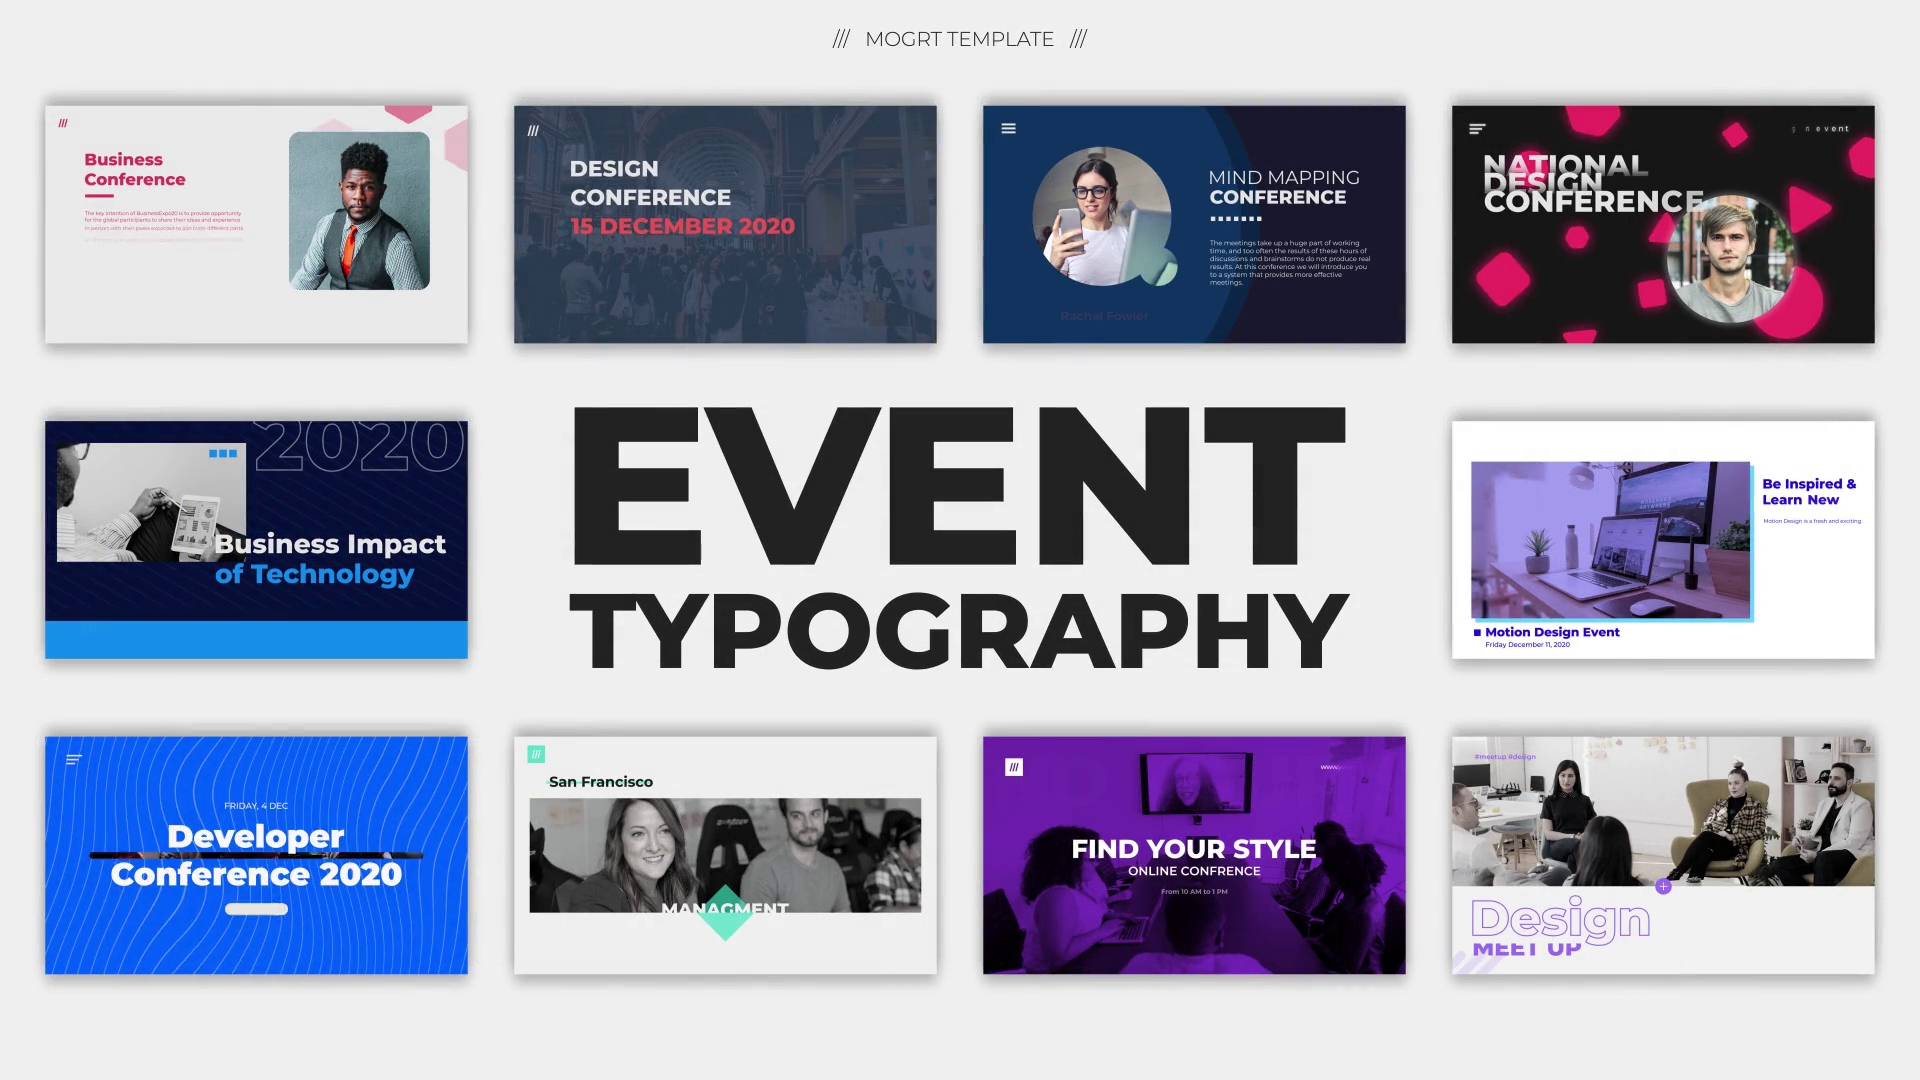Click menu icon on Developer Conference slide

73,760
